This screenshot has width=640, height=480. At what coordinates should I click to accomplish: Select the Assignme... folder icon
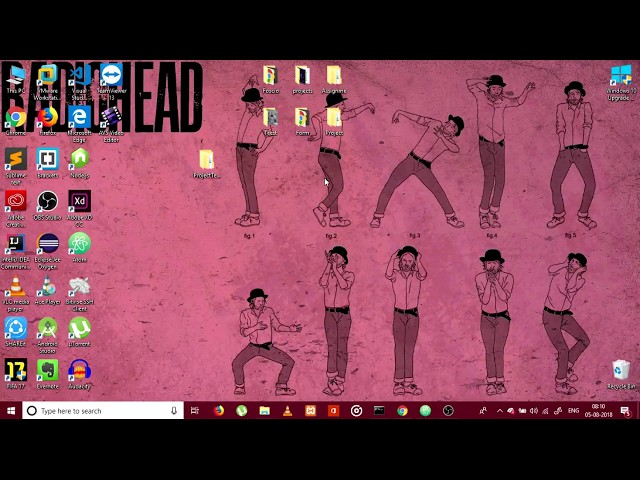(334, 80)
